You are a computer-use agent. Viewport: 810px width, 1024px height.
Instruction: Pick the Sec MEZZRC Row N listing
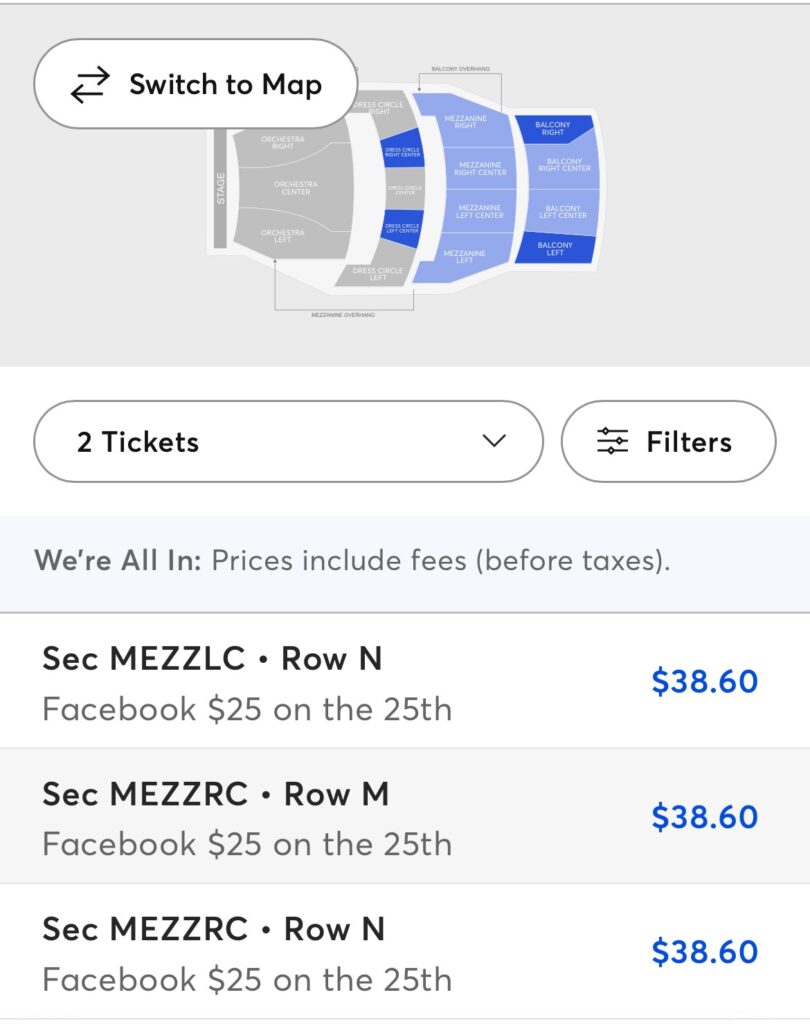coord(300,952)
